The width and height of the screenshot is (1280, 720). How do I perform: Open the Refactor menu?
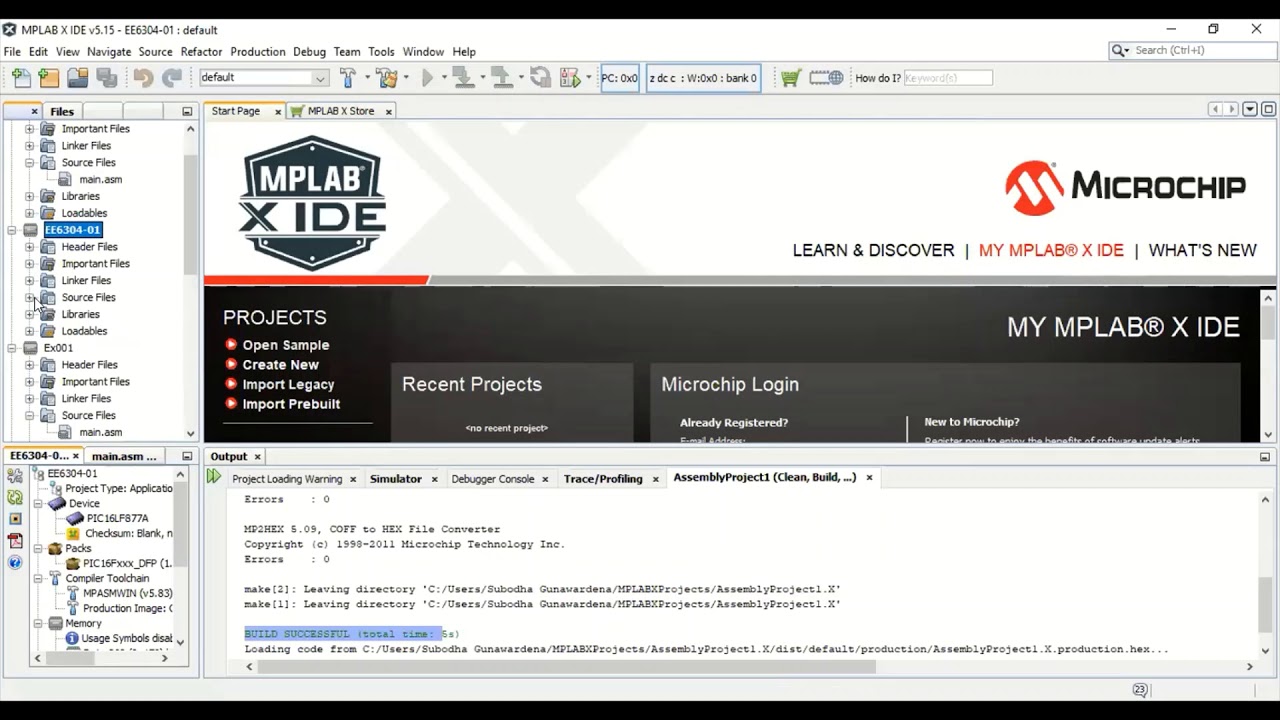(x=201, y=52)
